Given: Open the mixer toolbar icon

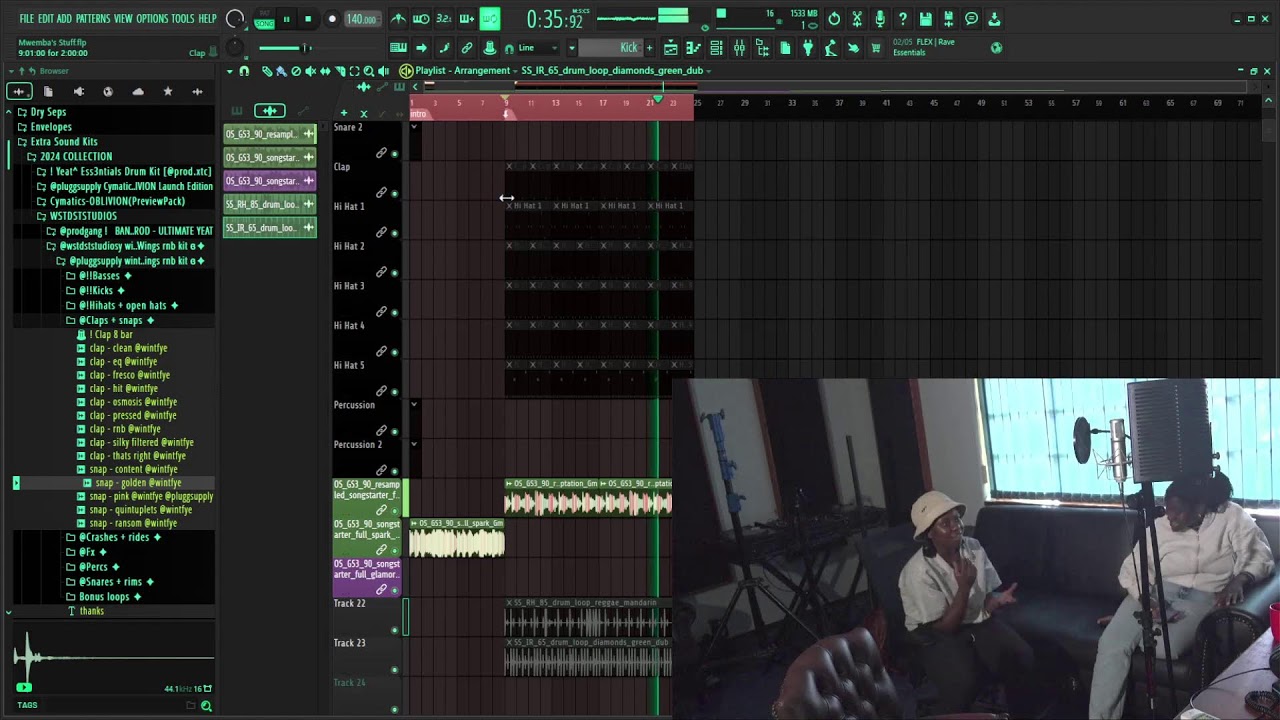Looking at the screenshot, I should click(x=739, y=48).
